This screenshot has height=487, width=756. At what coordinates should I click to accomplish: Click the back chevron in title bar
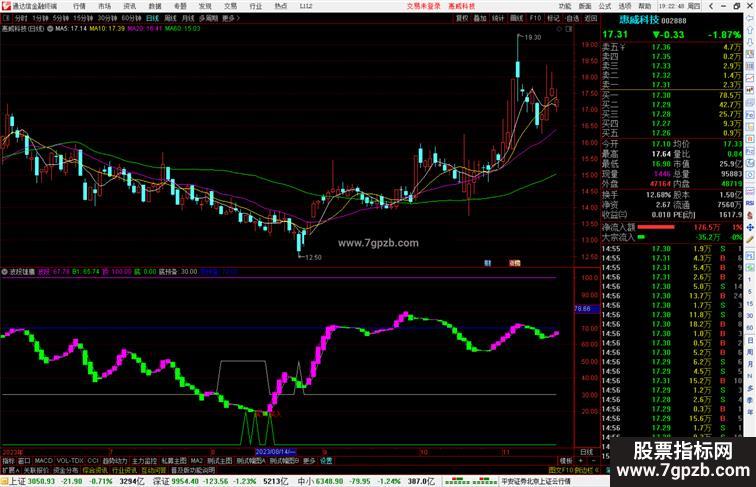[711, 6]
